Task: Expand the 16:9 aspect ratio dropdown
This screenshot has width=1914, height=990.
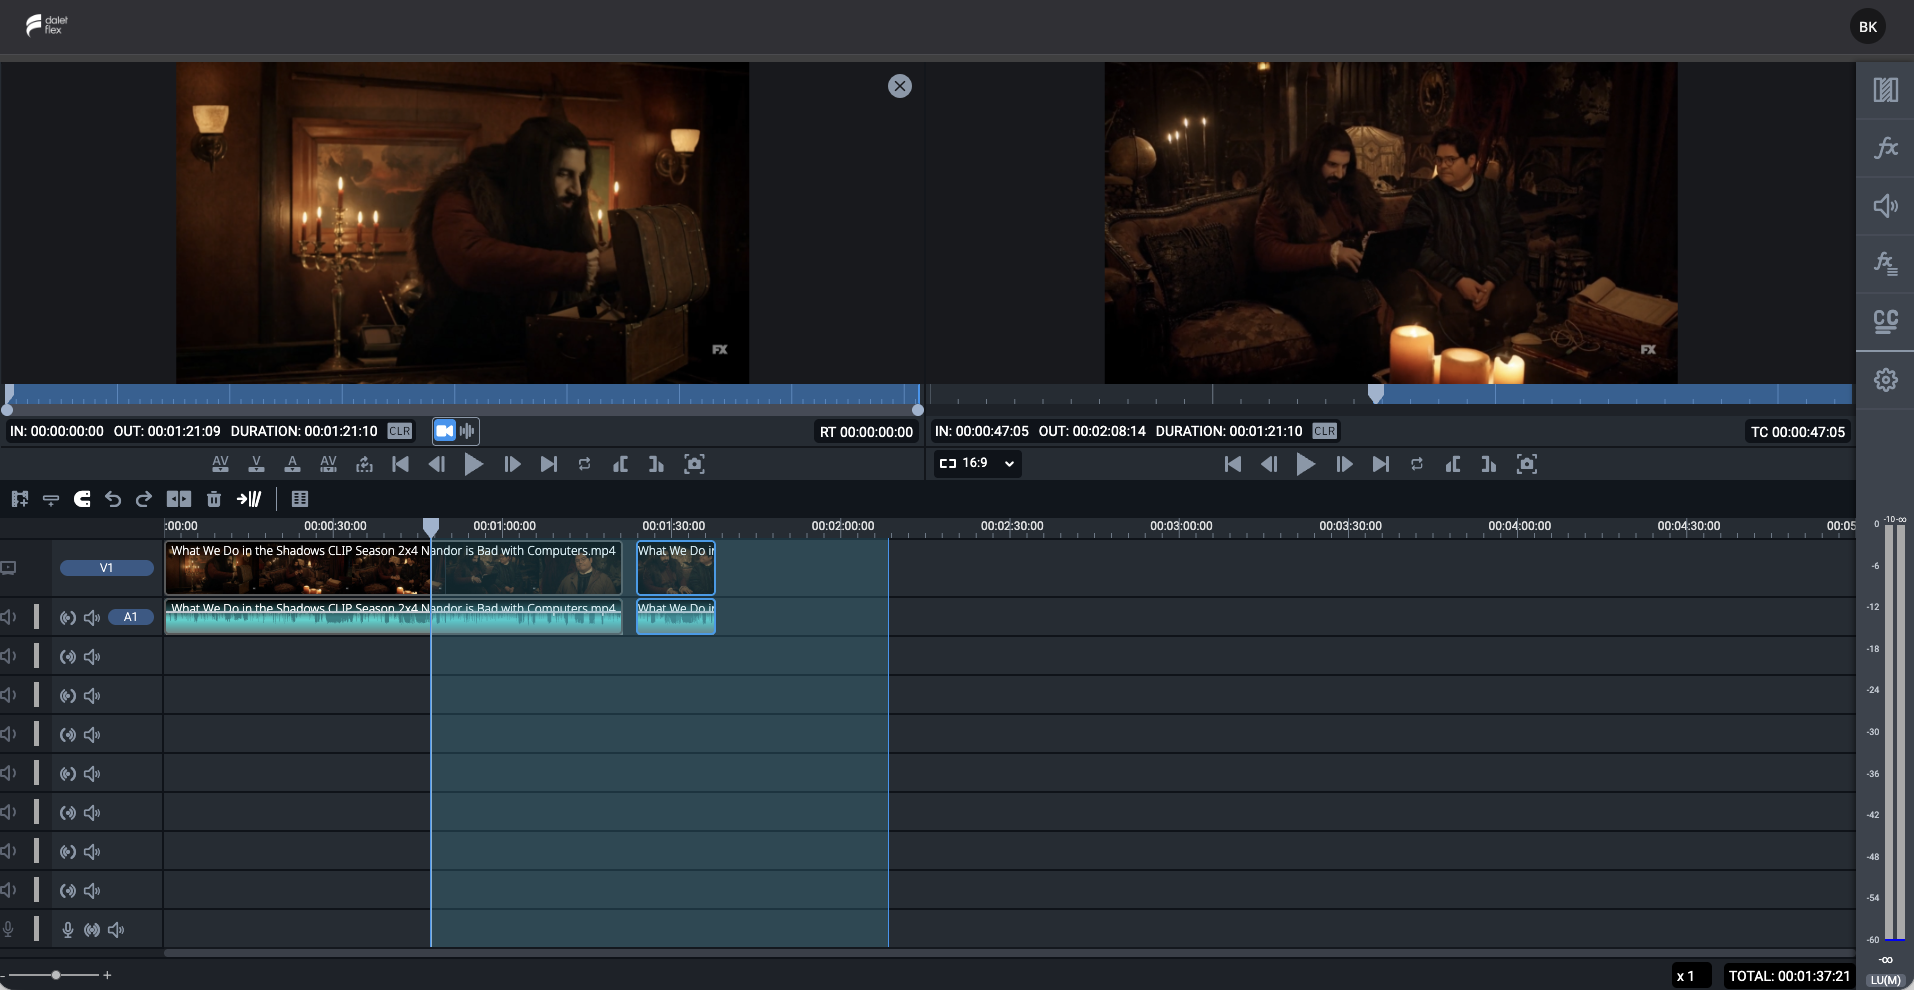Action: pos(978,463)
